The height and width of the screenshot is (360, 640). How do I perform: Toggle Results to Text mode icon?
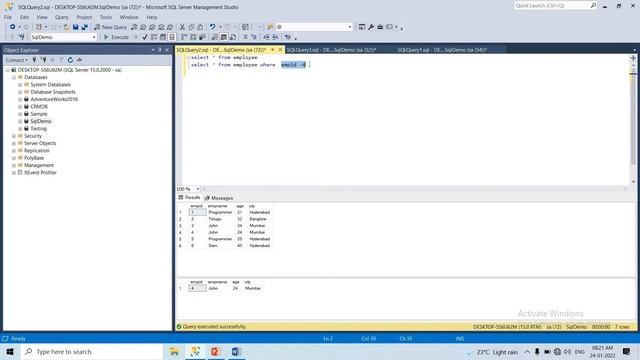(x=215, y=37)
